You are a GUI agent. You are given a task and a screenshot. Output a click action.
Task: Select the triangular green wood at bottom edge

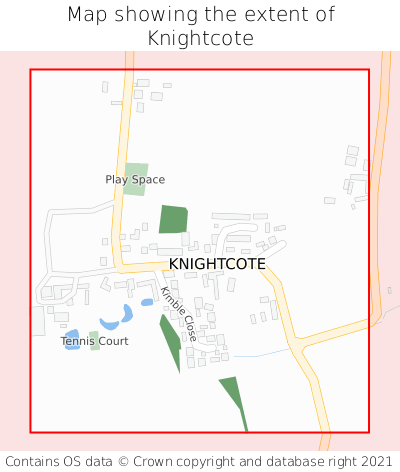(234, 404)
